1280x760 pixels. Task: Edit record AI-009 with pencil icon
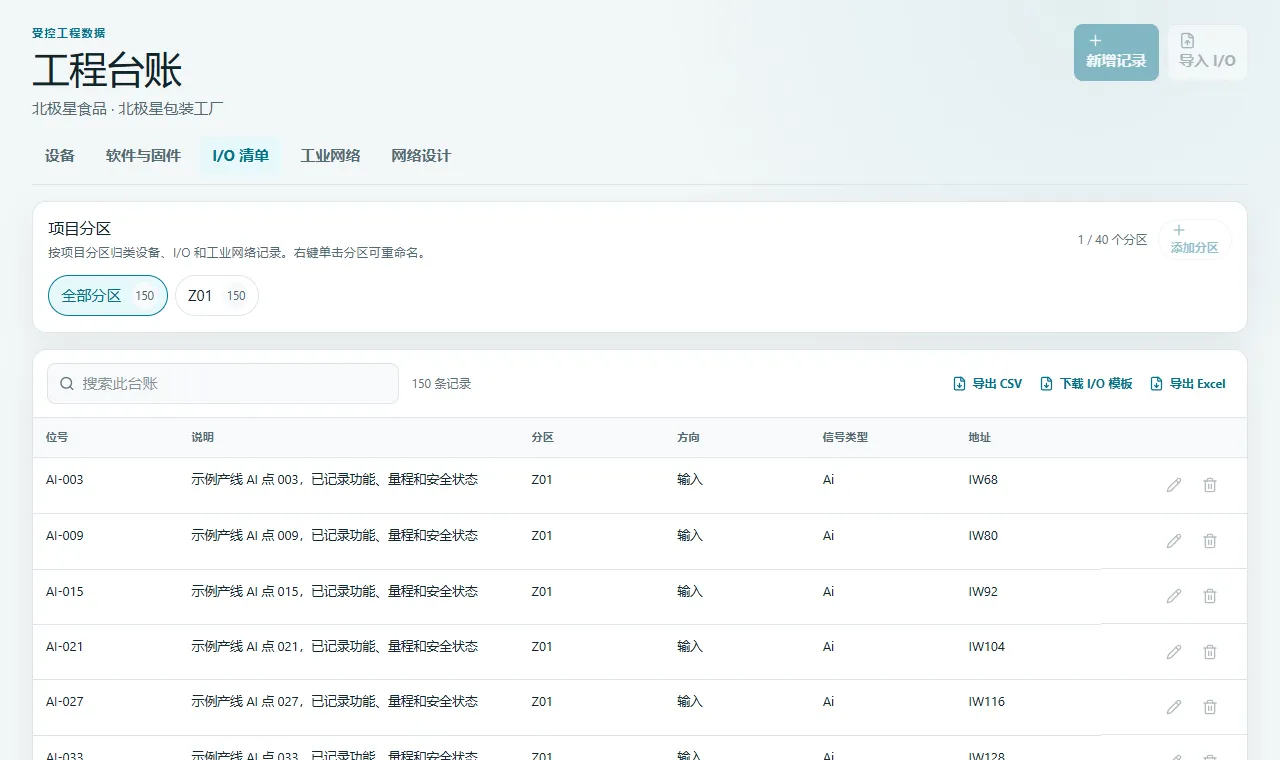click(x=1174, y=541)
